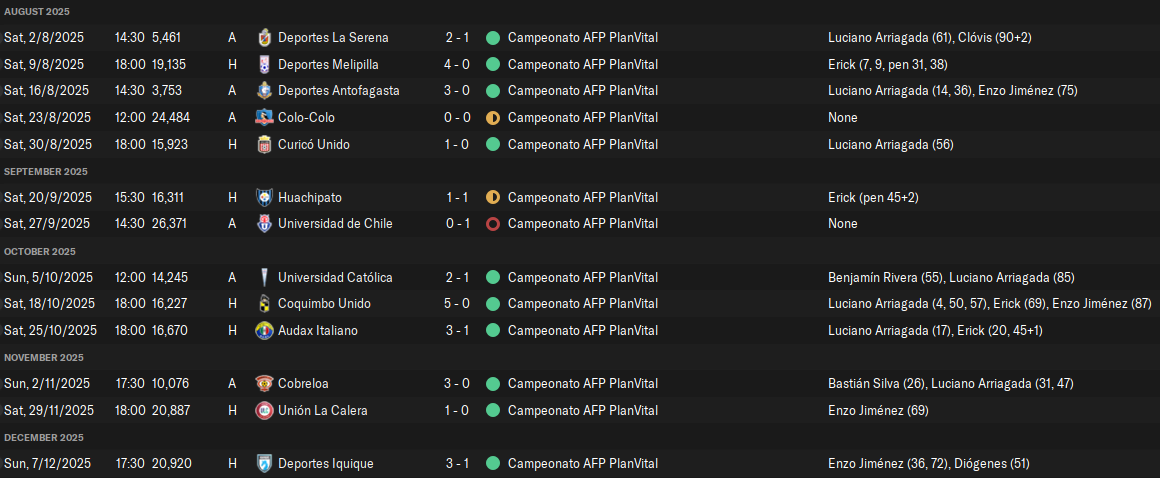This screenshot has height=478, width=1160.
Task: Open the Curicó Unido team link
Action: point(313,144)
